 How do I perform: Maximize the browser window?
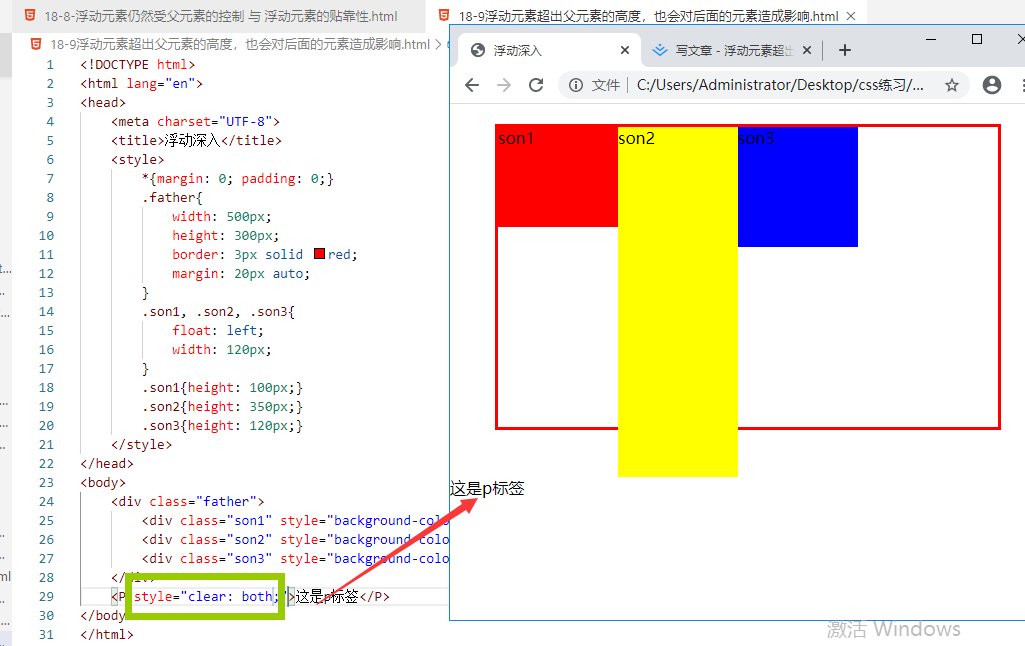click(977, 39)
